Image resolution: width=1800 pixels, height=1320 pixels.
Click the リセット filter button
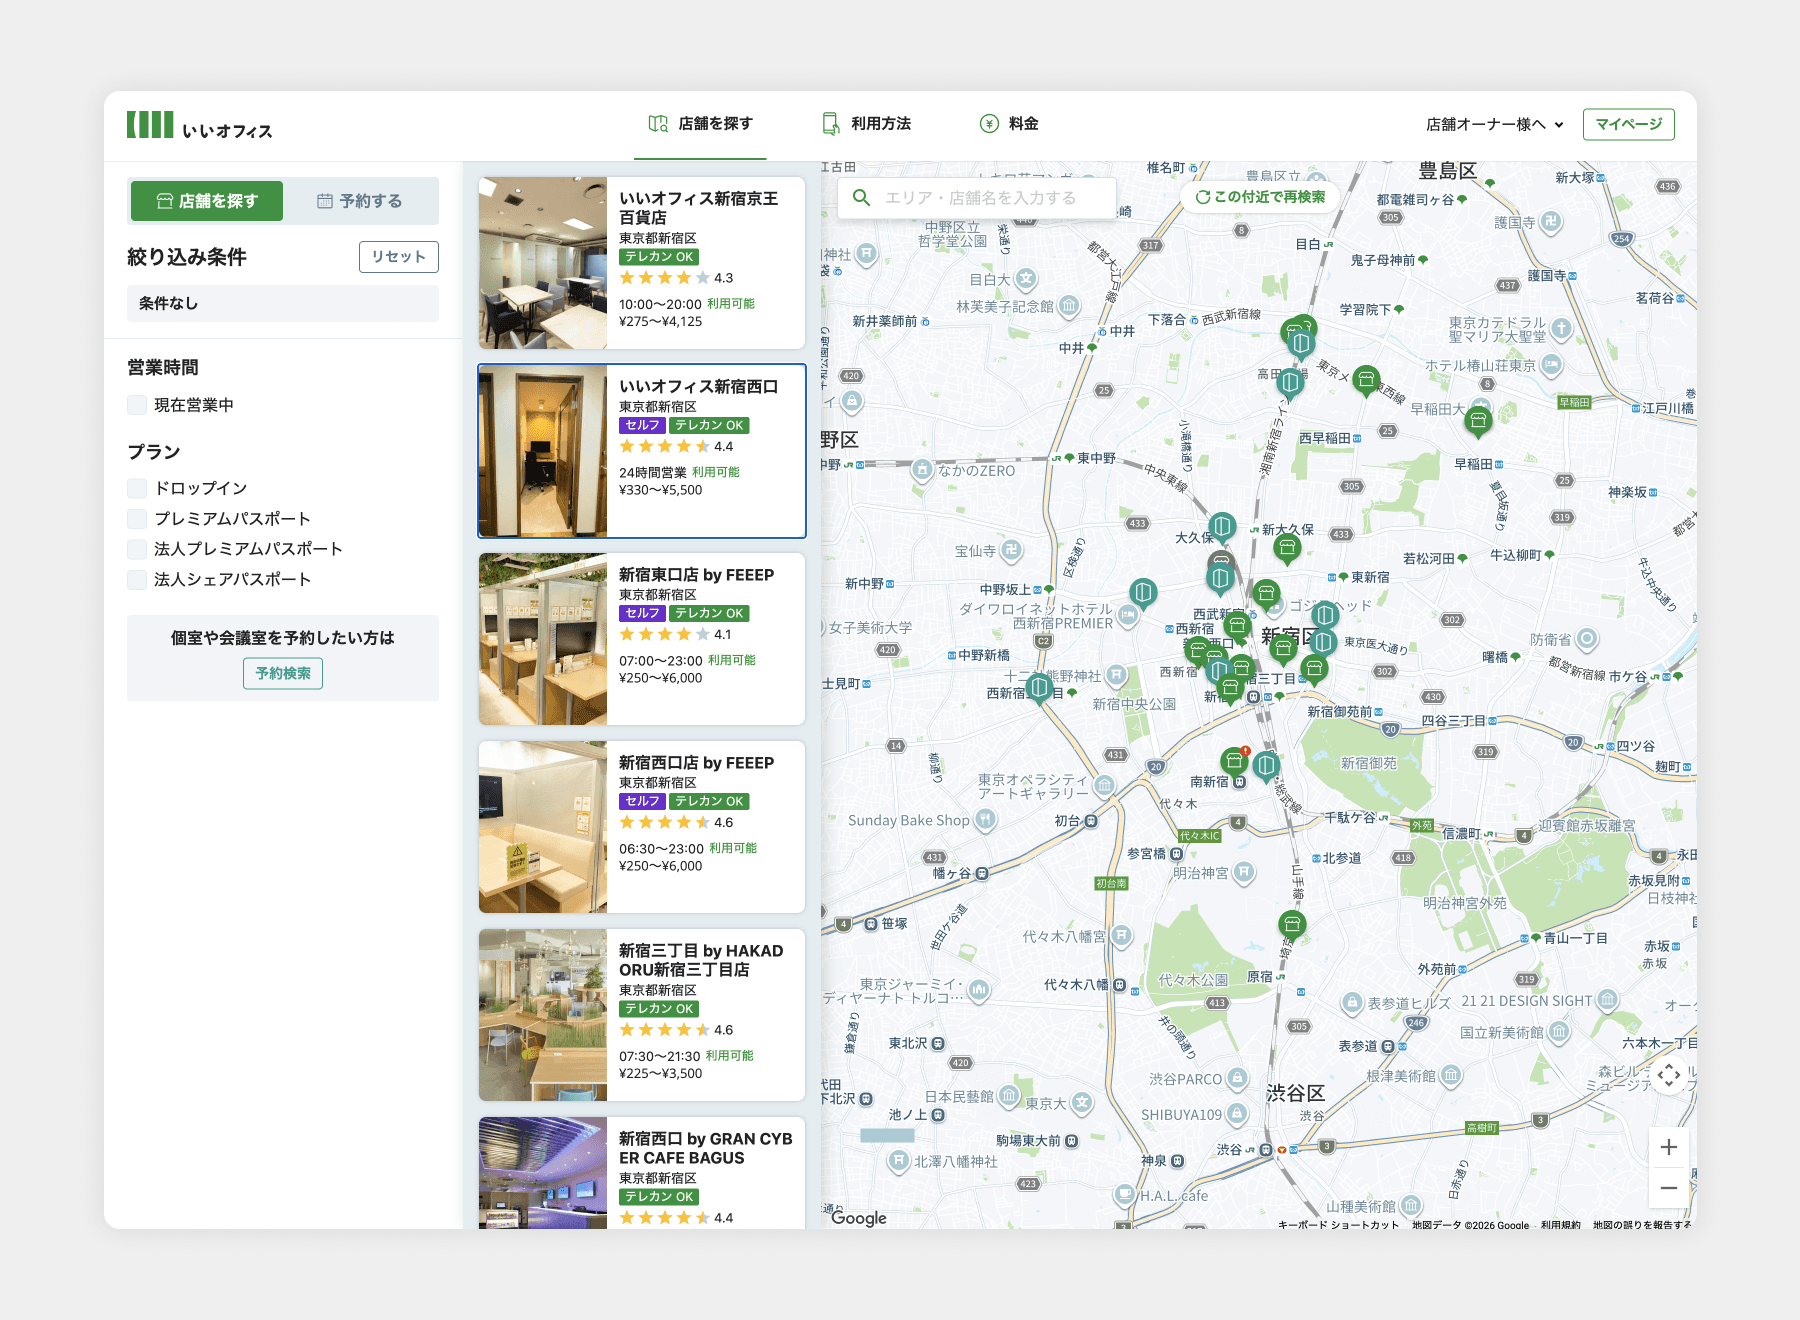point(398,257)
